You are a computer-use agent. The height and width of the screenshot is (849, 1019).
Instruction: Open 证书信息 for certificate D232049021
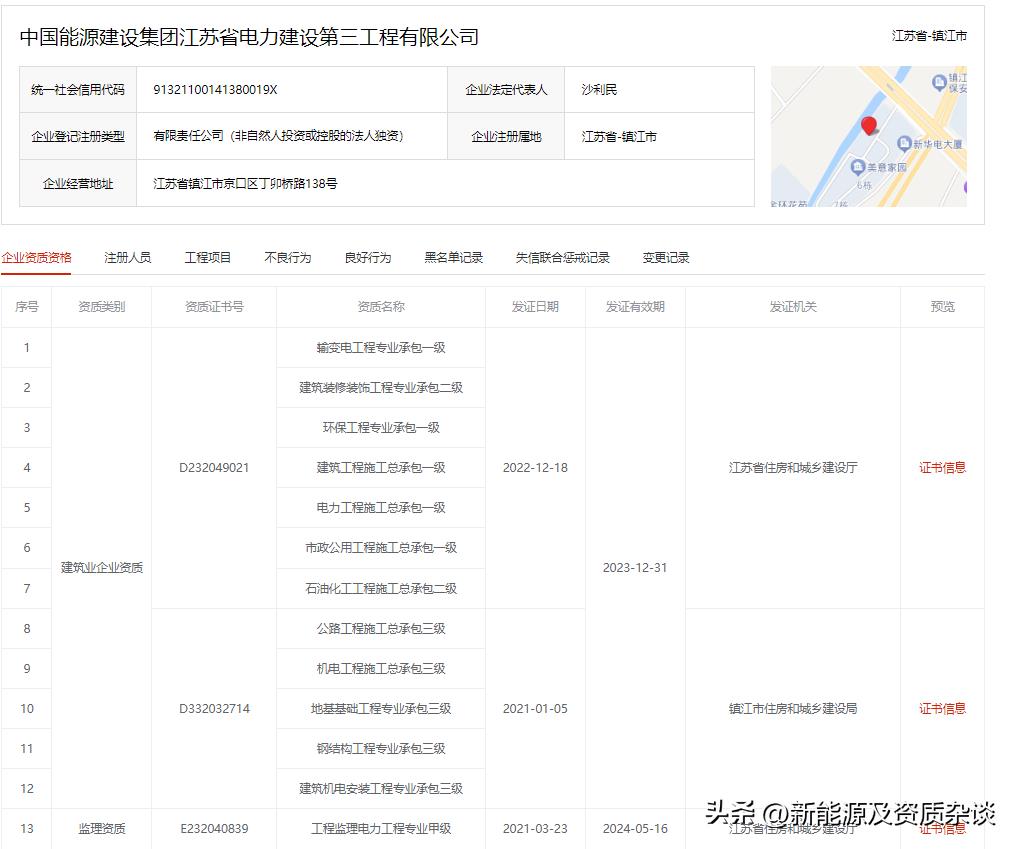tap(942, 467)
